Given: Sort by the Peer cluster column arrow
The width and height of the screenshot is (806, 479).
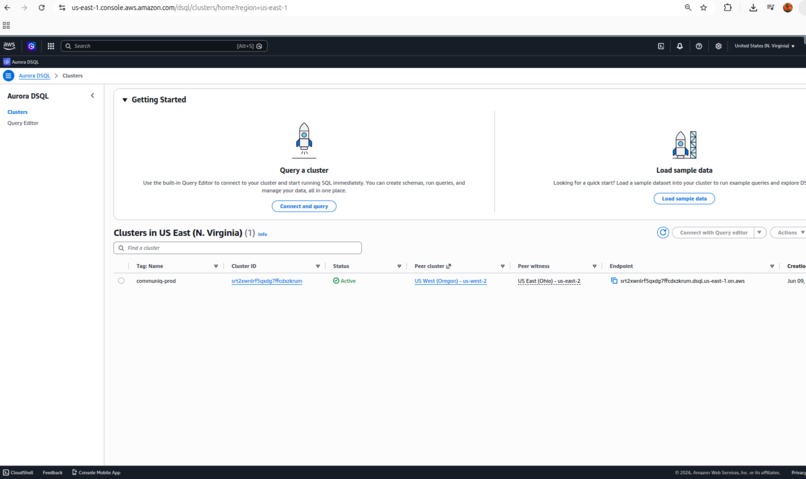Looking at the screenshot, I should tap(502, 266).
